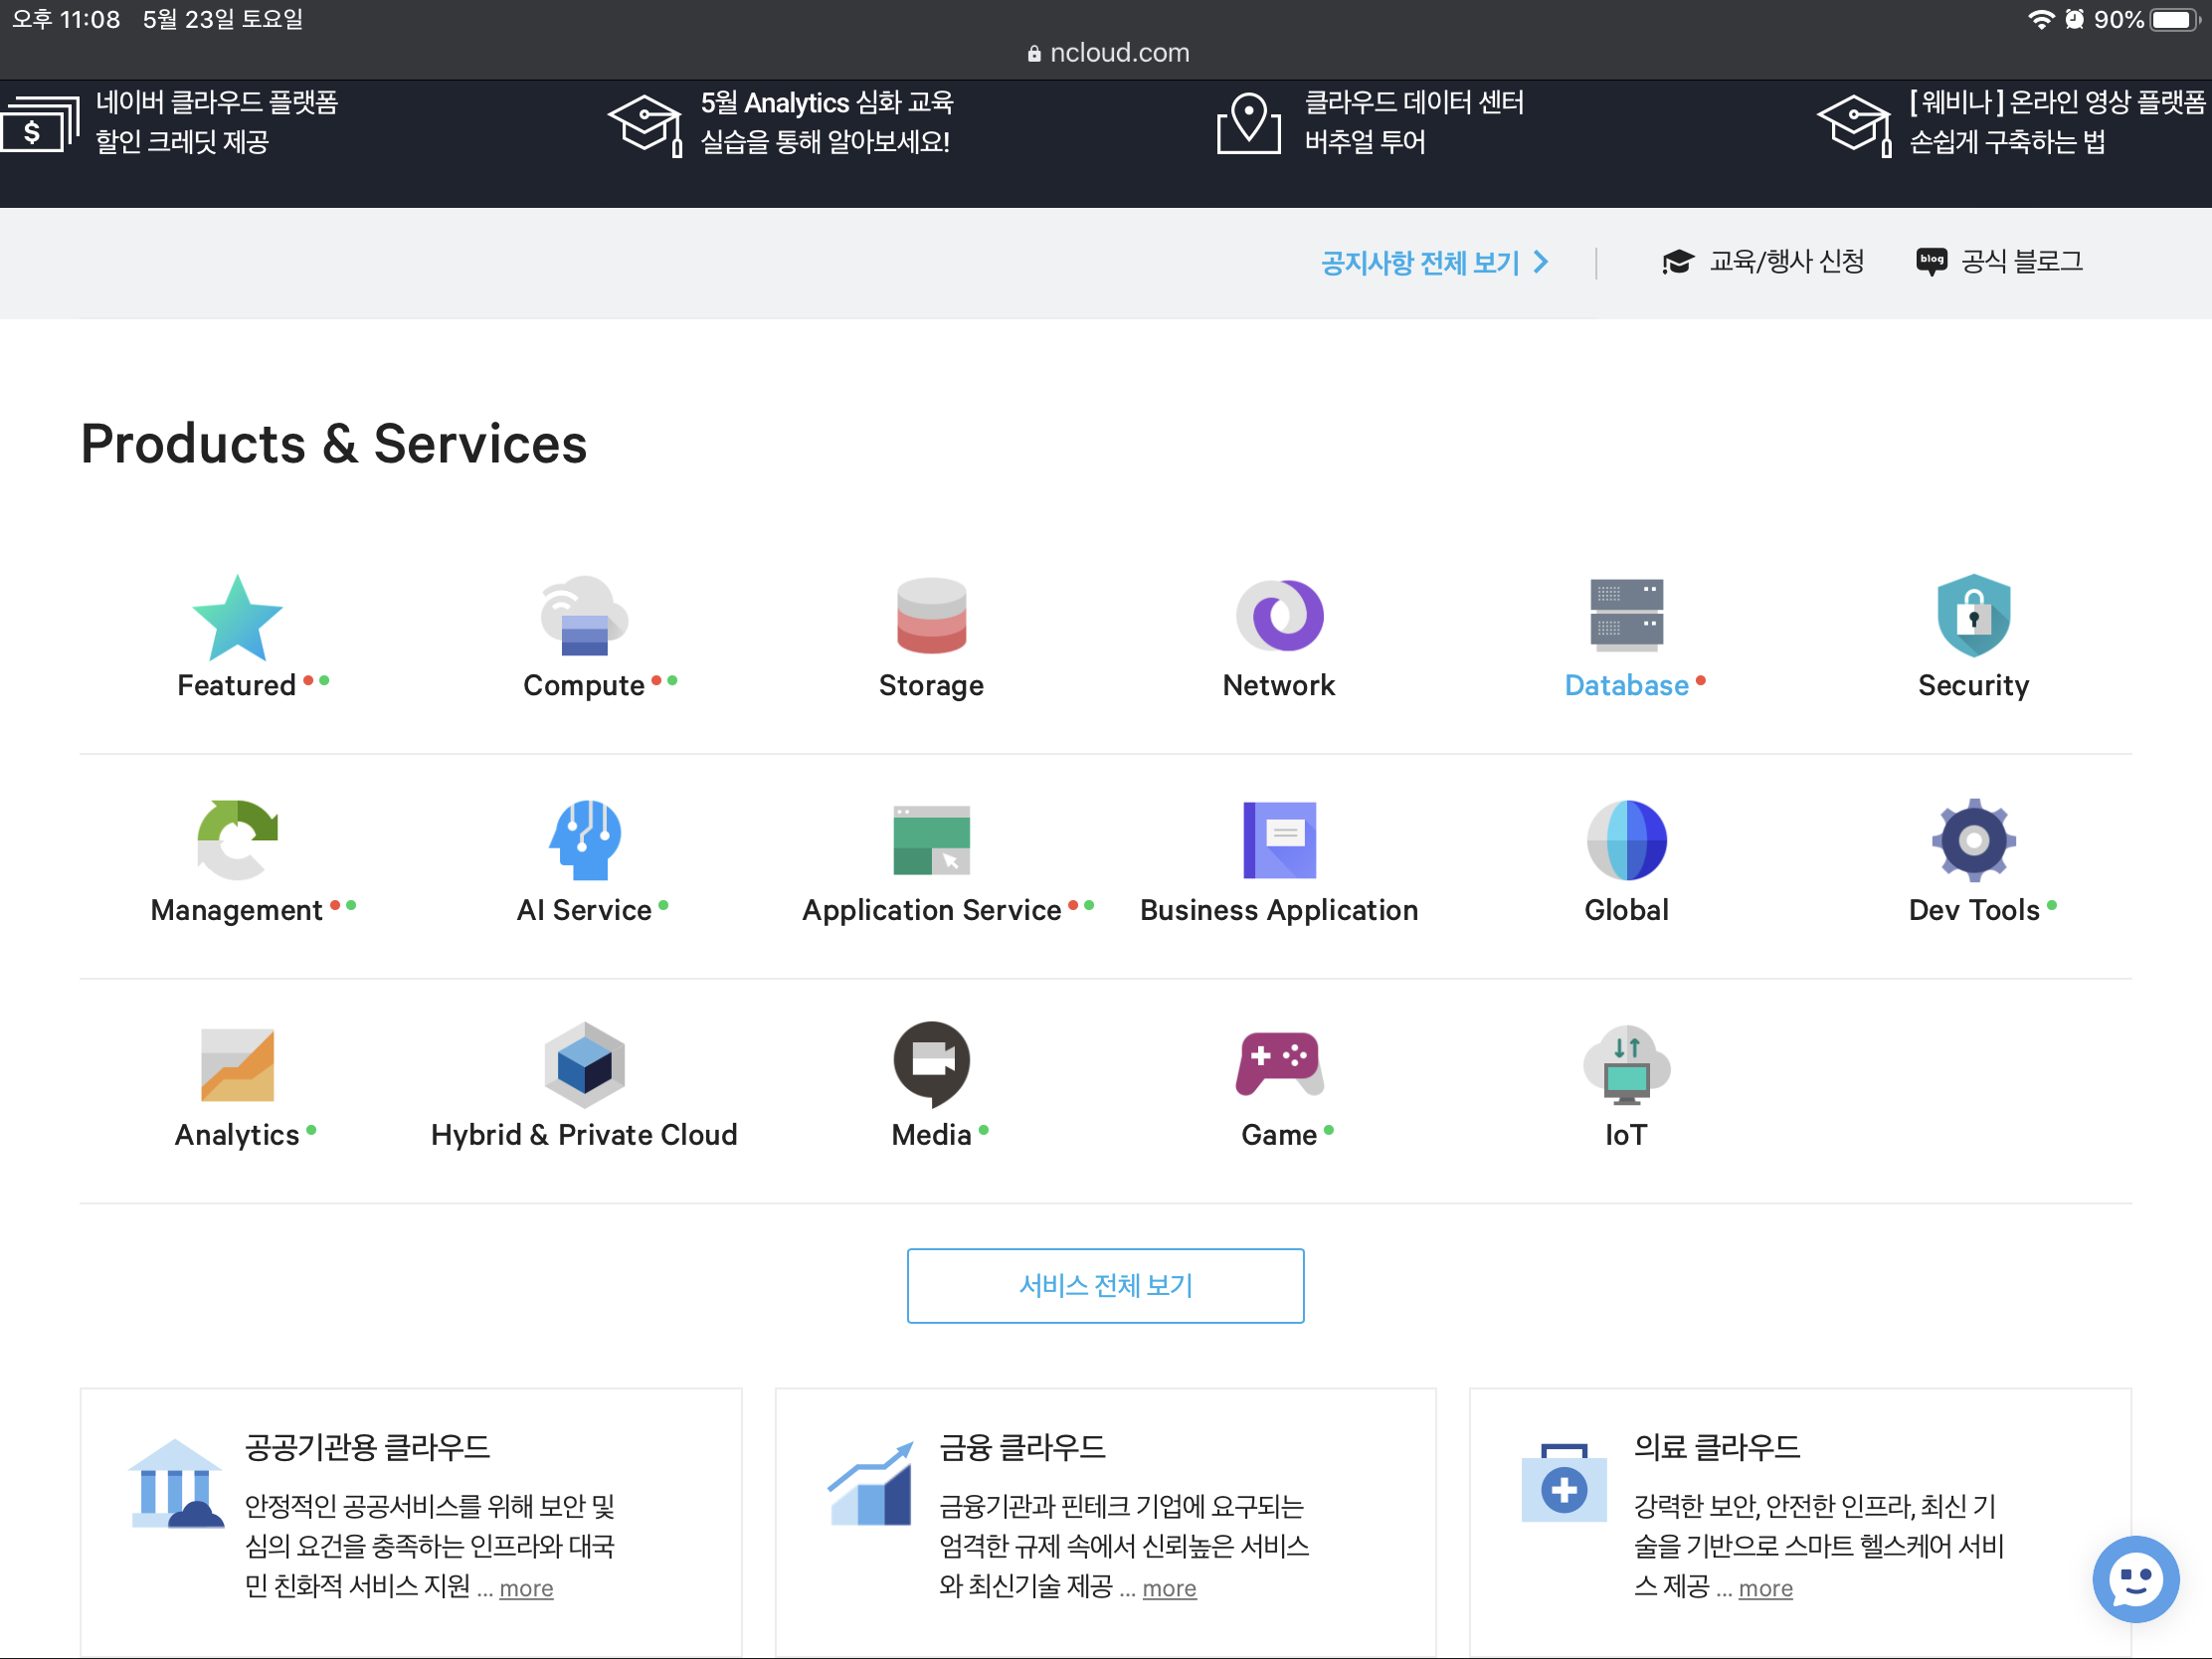Select the Storage cylinder icon
2212x1659 pixels.
[931, 616]
